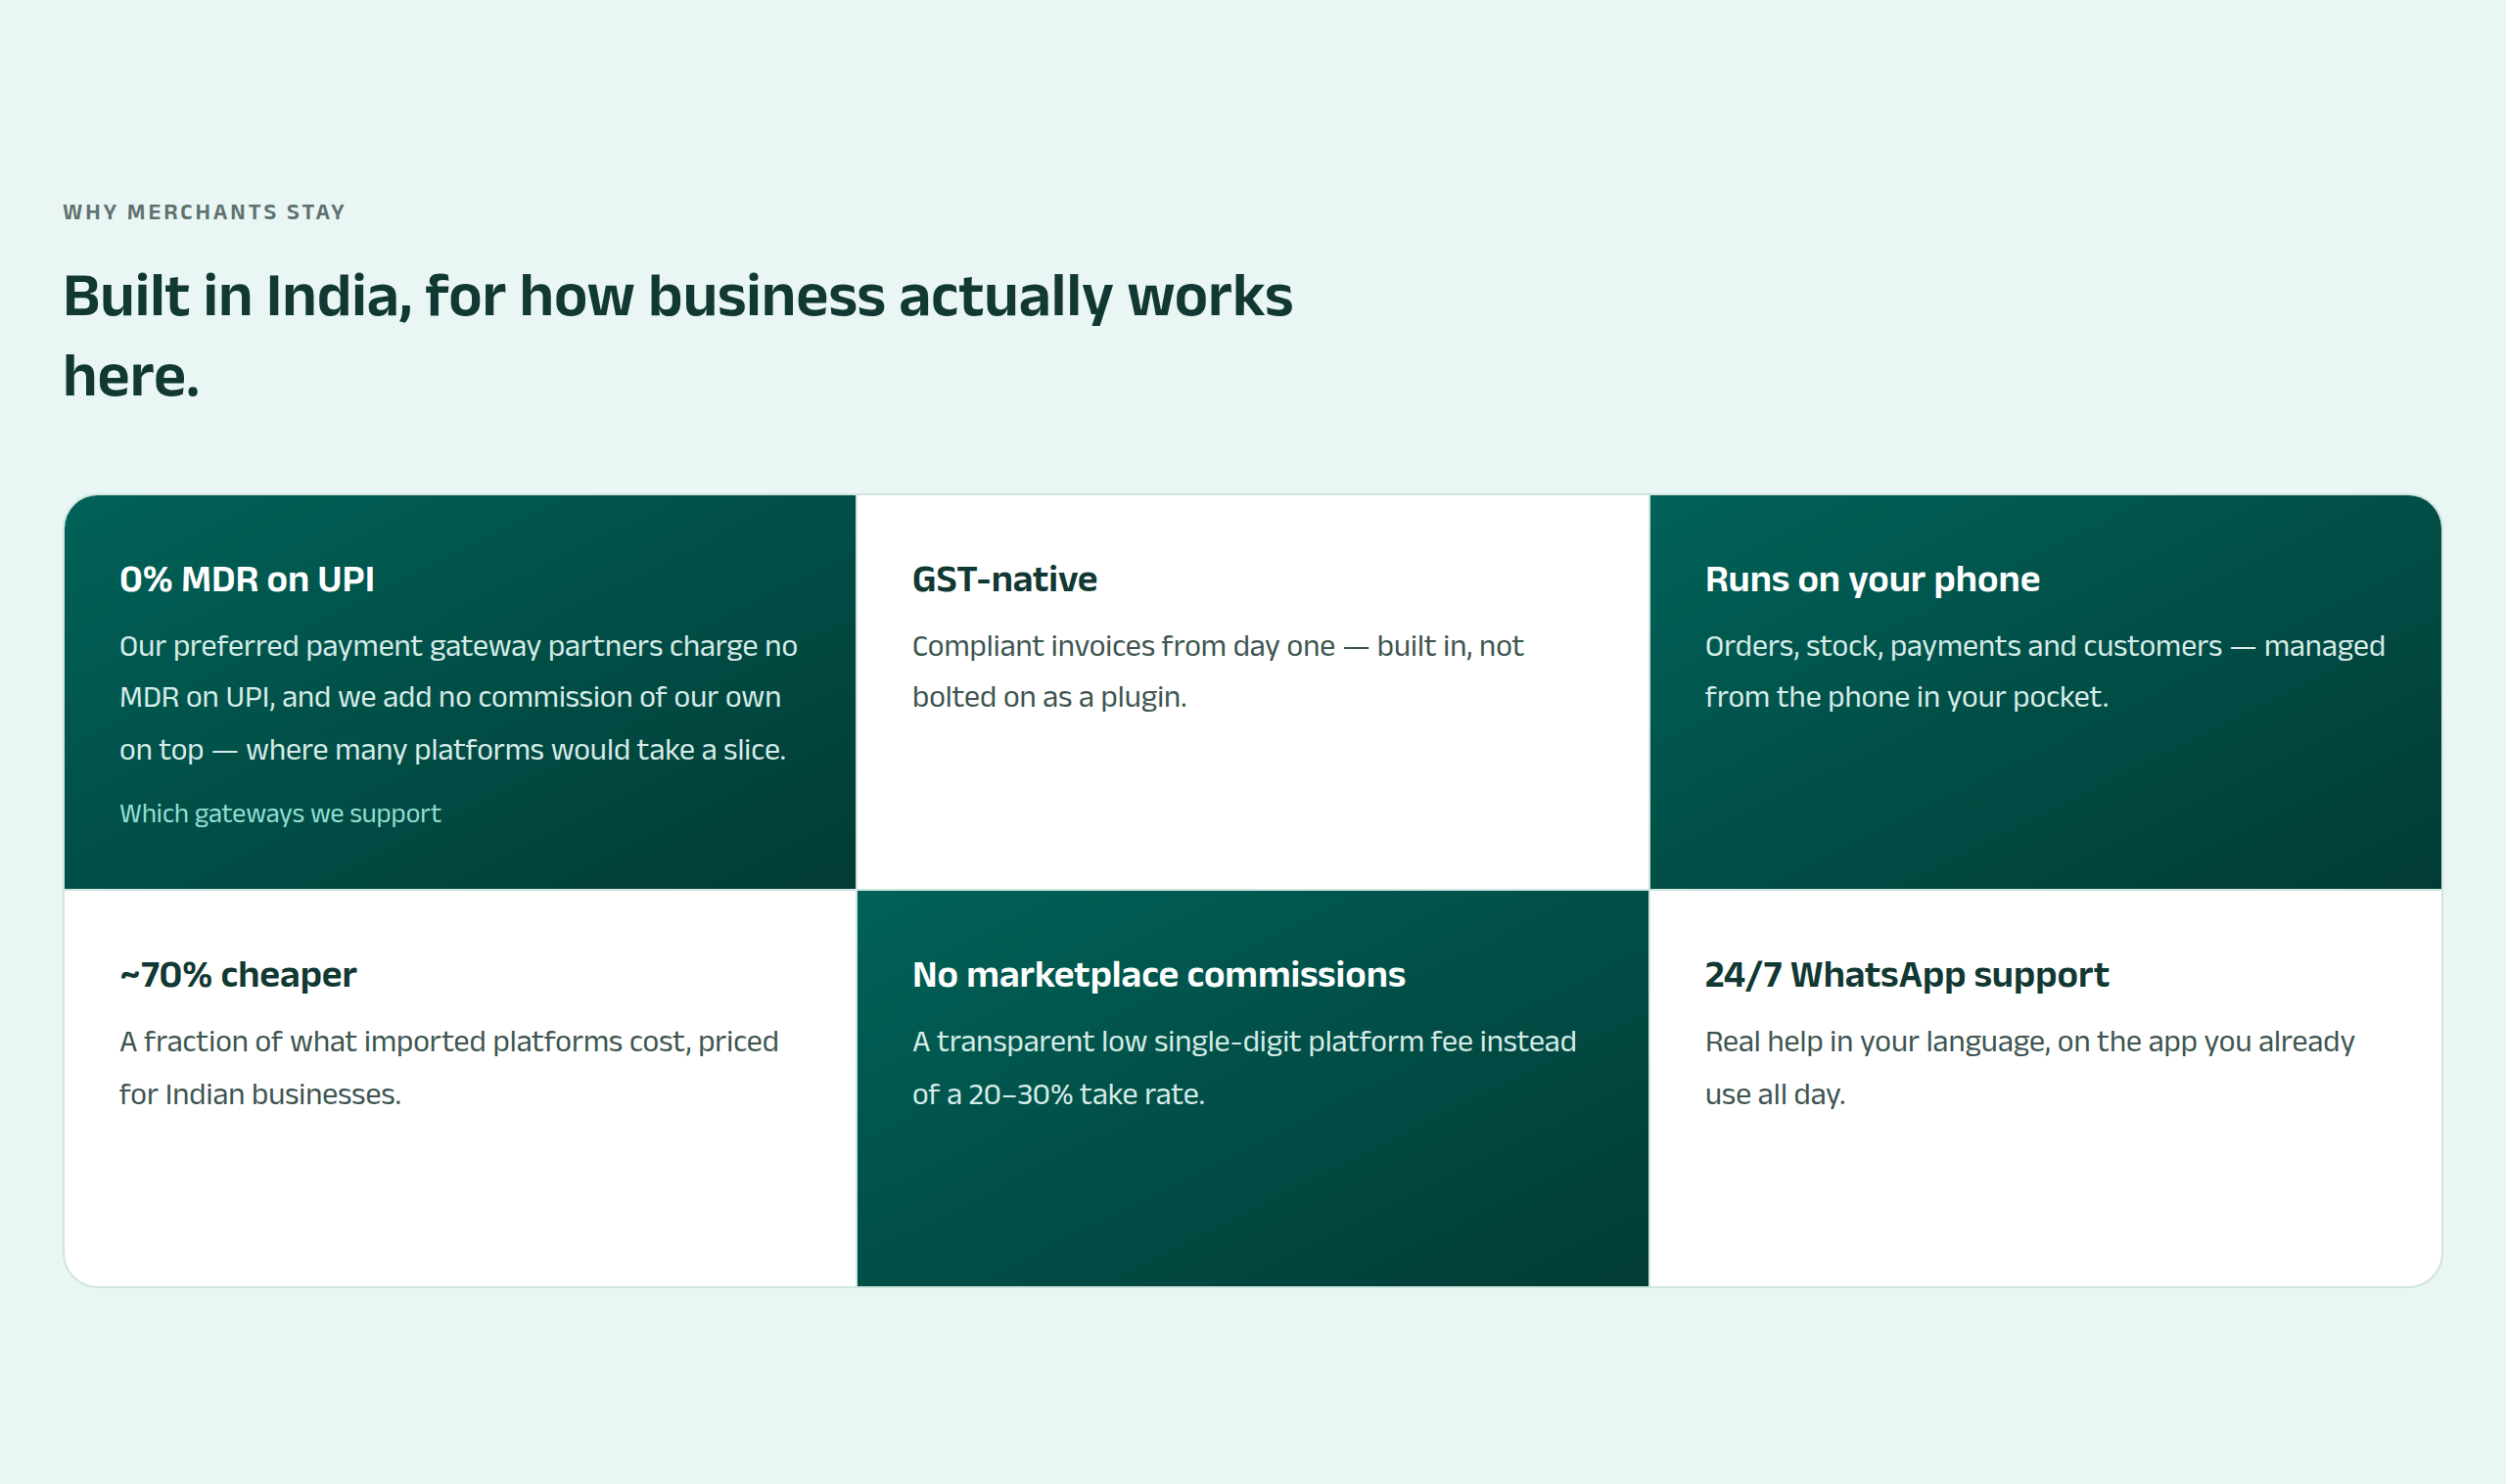The height and width of the screenshot is (1484, 2506).
Task: Click the "Runs on your phone" heading
Action: [x=1872, y=579]
